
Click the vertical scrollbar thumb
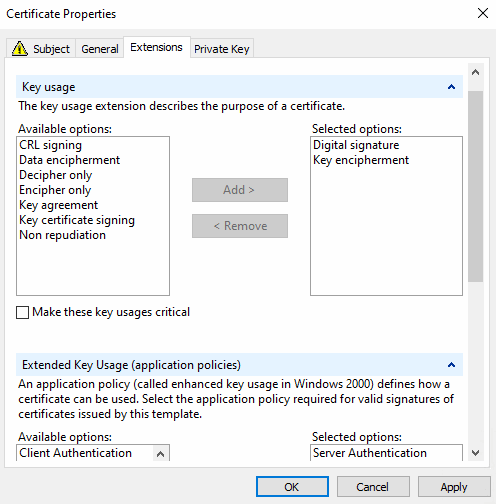[x=475, y=187]
